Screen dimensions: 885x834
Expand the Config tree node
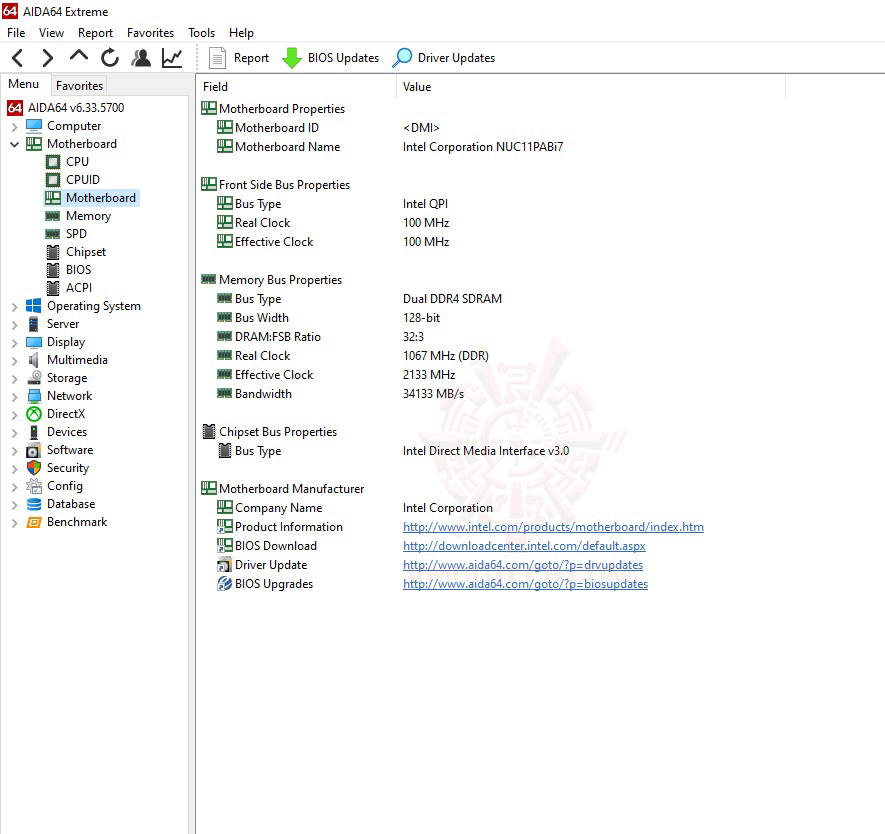15,486
